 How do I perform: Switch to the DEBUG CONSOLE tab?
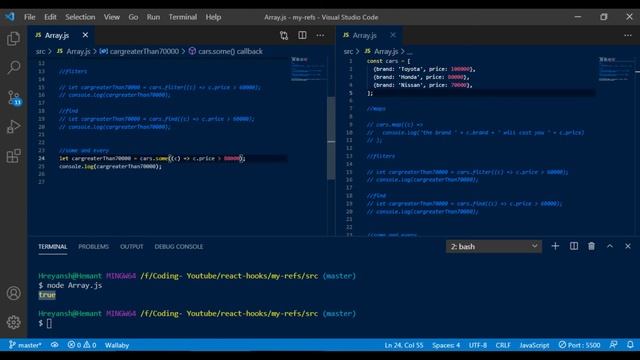pos(178,247)
